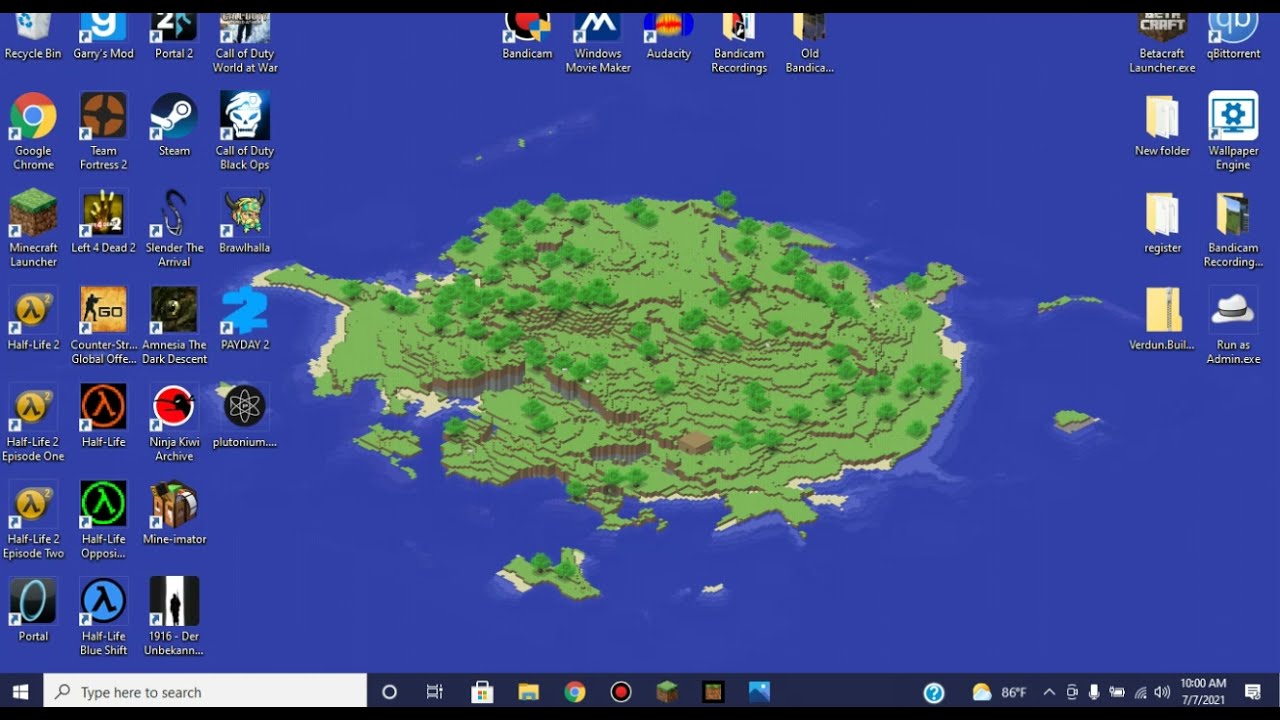Select the Brawlhalla desktop icon

245,221
